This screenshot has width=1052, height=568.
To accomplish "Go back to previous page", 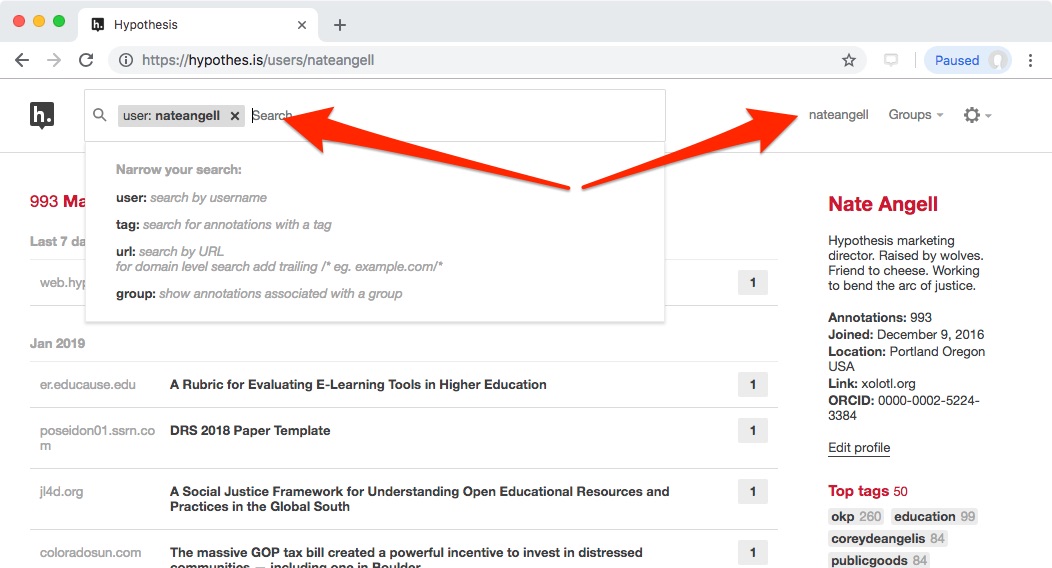I will point(22,60).
